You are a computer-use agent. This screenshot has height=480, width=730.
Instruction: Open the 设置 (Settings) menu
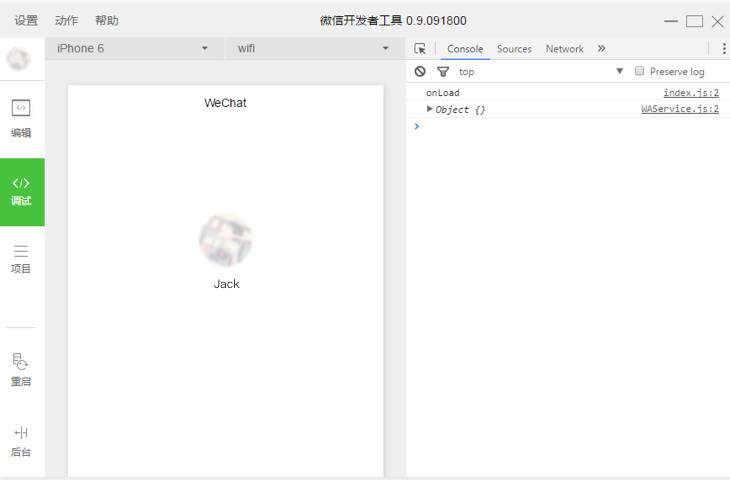tap(26, 20)
